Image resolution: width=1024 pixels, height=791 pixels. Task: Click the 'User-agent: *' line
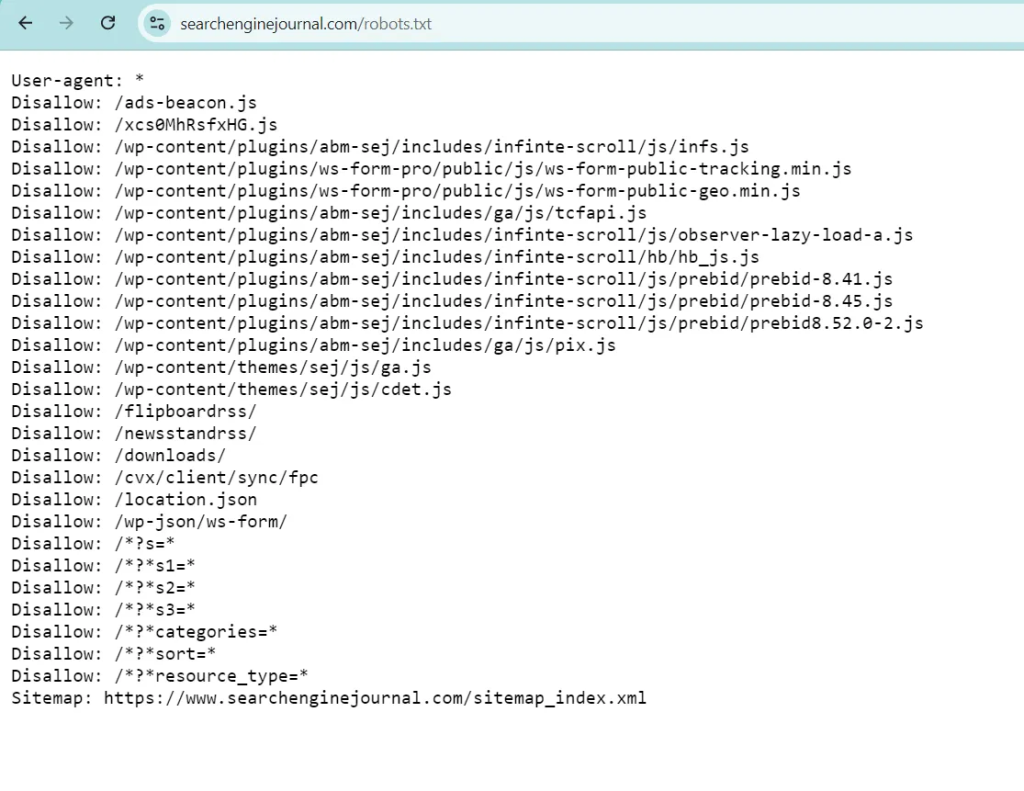click(77, 80)
